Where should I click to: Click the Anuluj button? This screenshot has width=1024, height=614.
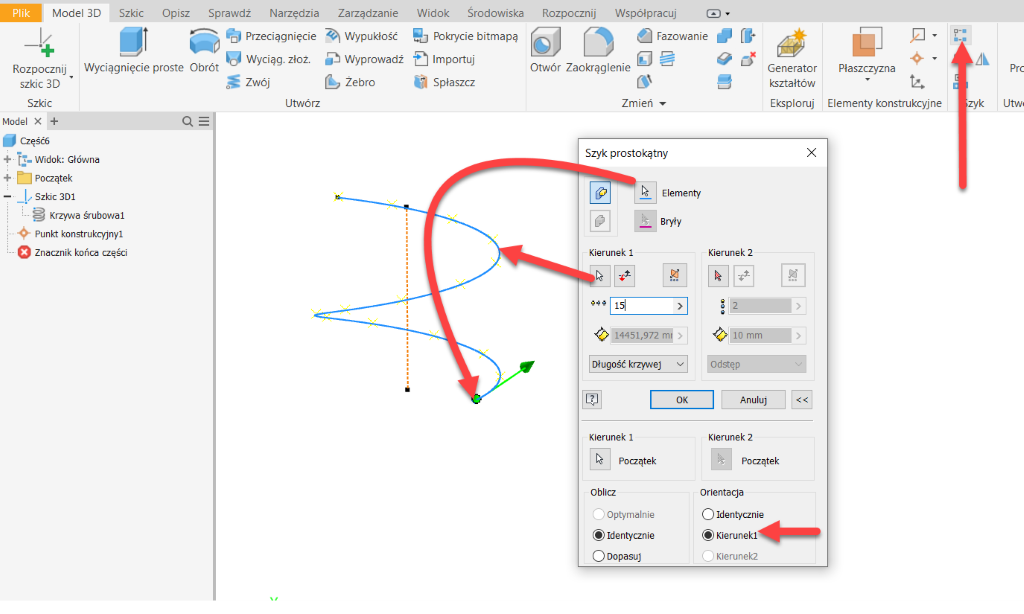752,399
